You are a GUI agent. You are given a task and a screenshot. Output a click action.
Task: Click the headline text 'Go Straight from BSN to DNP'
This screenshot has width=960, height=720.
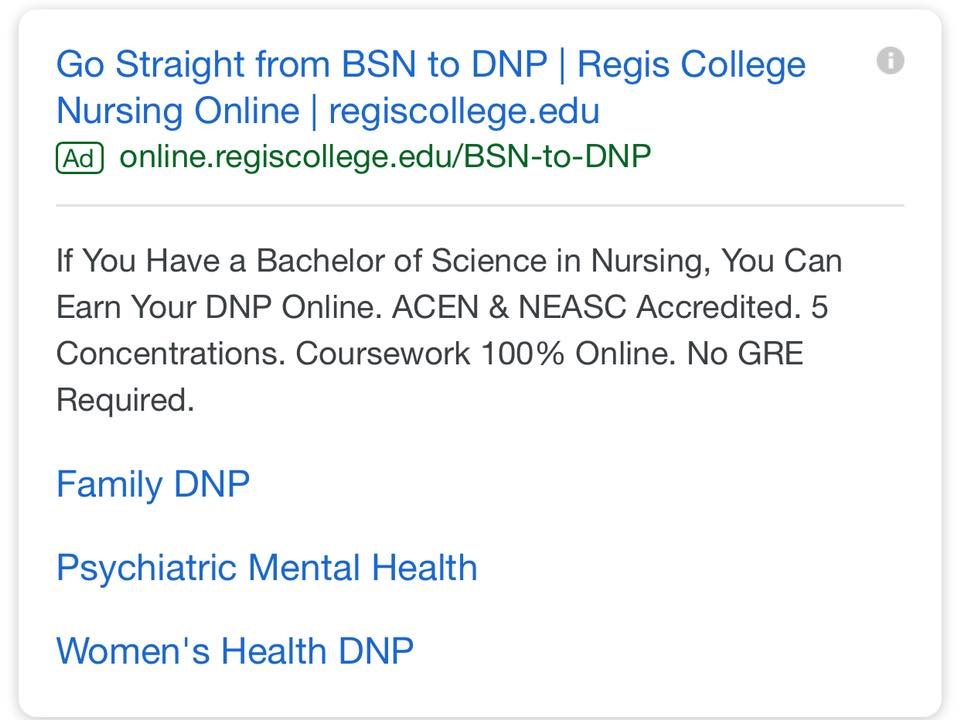click(x=302, y=64)
